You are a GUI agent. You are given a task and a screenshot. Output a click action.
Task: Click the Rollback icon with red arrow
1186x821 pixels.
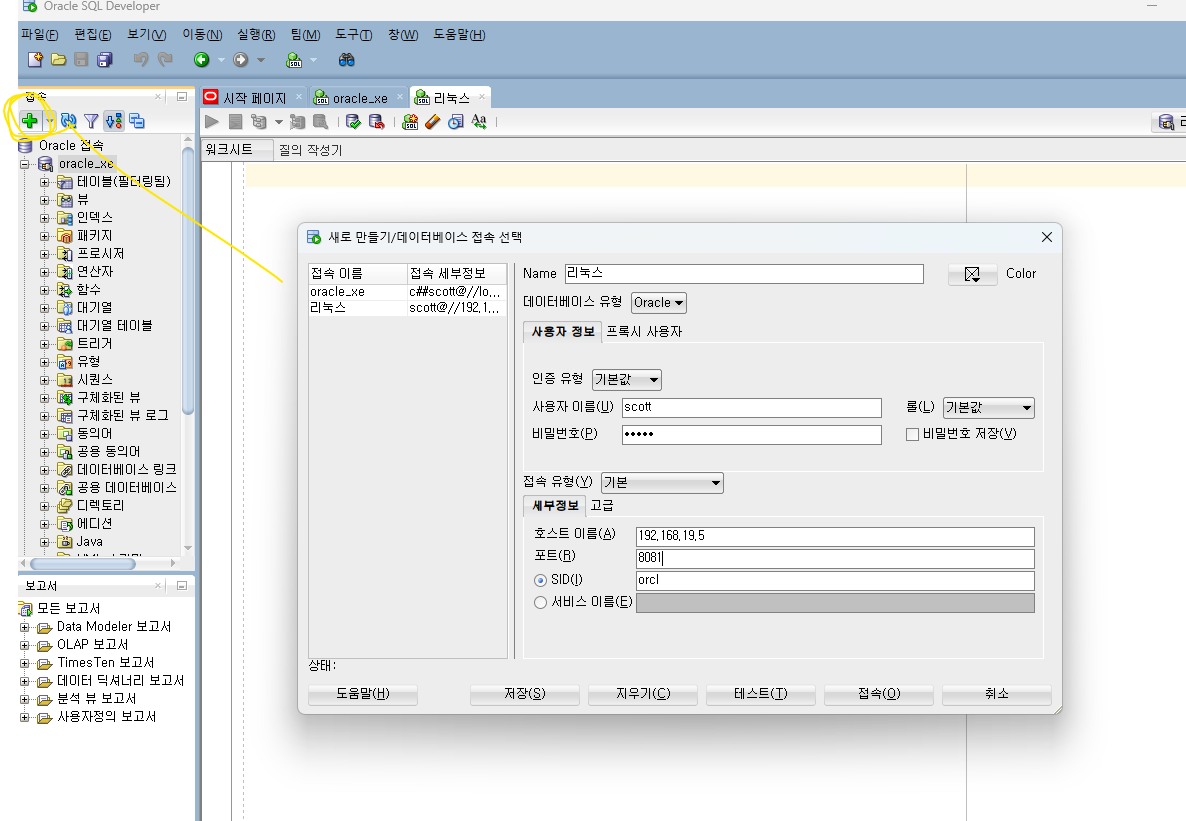point(376,122)
